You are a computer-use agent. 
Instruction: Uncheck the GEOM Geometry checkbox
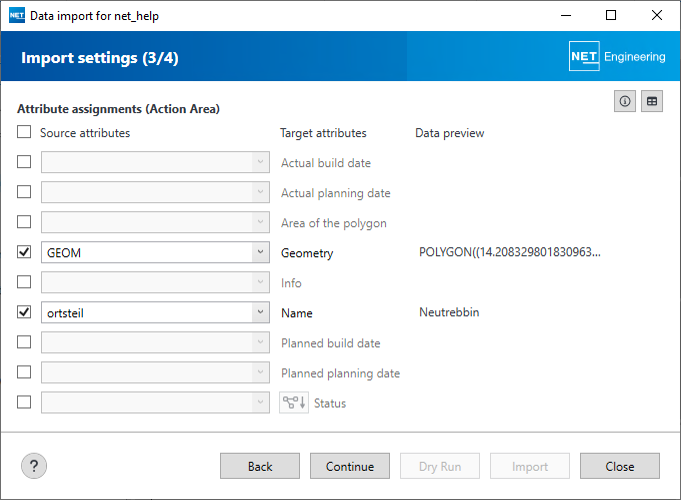click(x=24, y=253)
